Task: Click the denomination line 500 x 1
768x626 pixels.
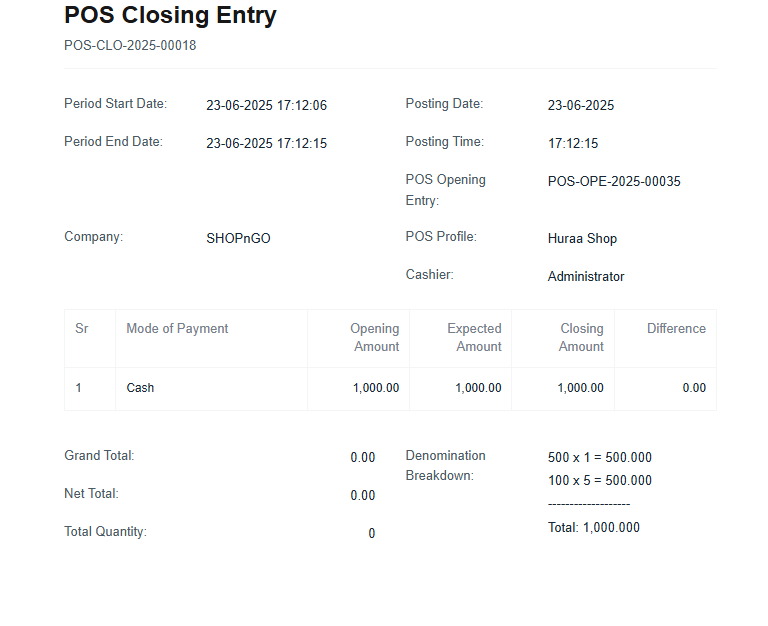Action: point(600,457)
